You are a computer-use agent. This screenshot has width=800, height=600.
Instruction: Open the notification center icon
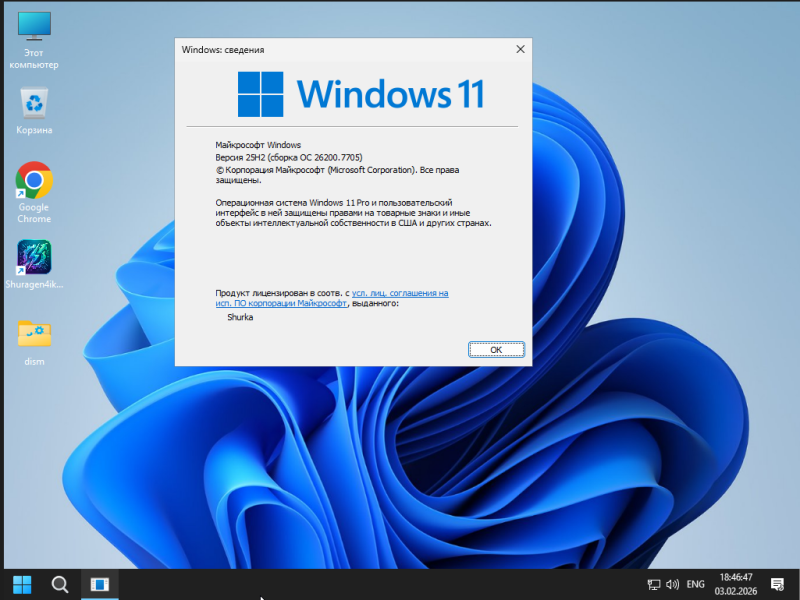coord(777,584)
